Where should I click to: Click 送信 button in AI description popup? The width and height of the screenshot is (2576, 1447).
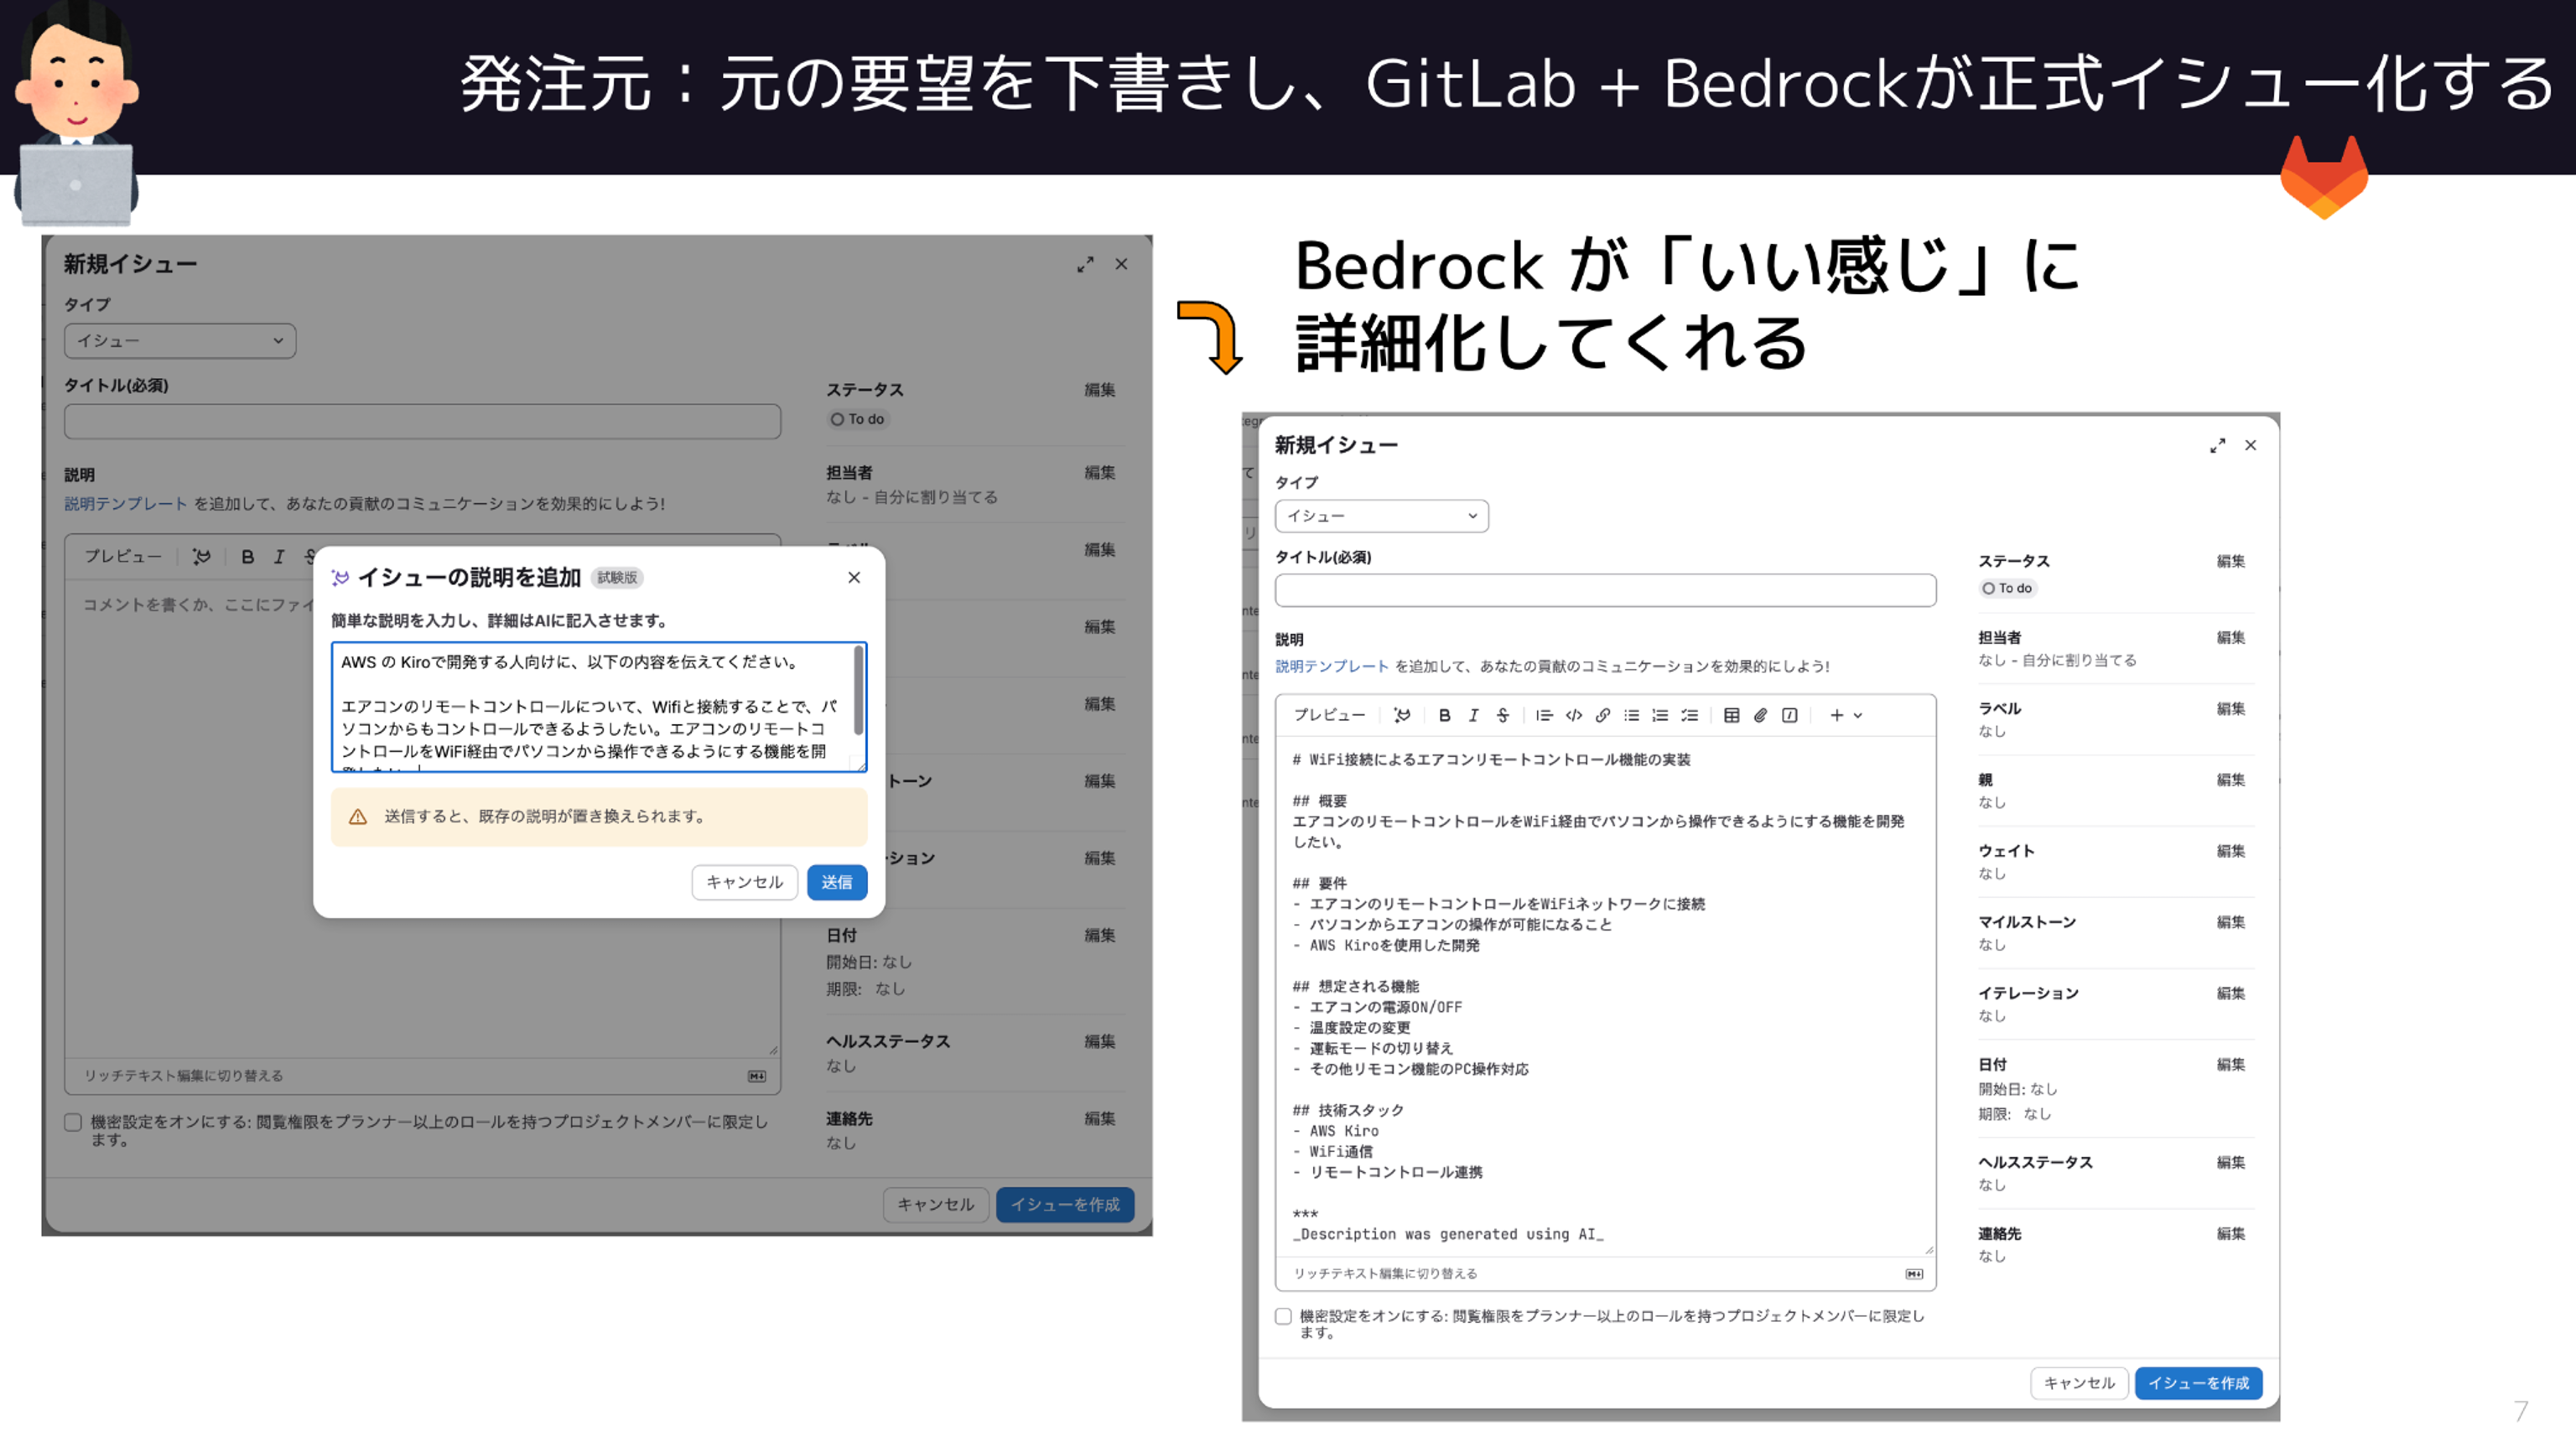[x=836, y=882]
